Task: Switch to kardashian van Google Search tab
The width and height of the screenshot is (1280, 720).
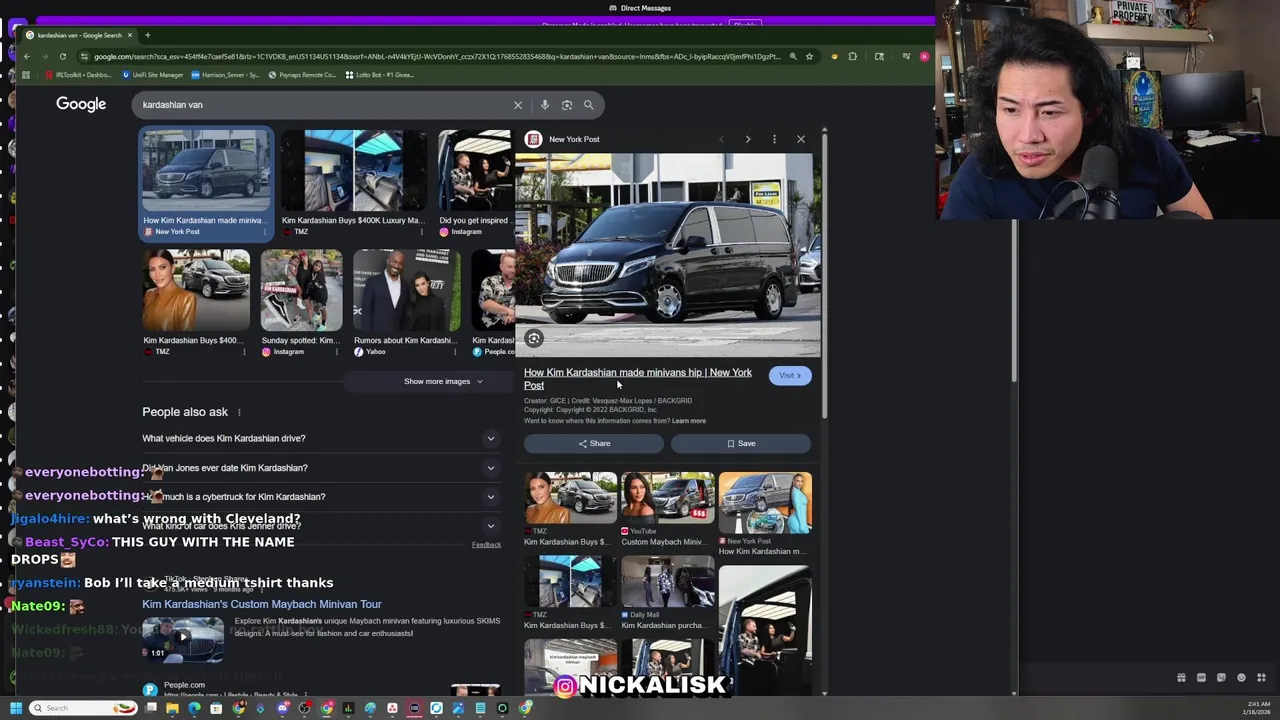Action: tap(80, 35)
